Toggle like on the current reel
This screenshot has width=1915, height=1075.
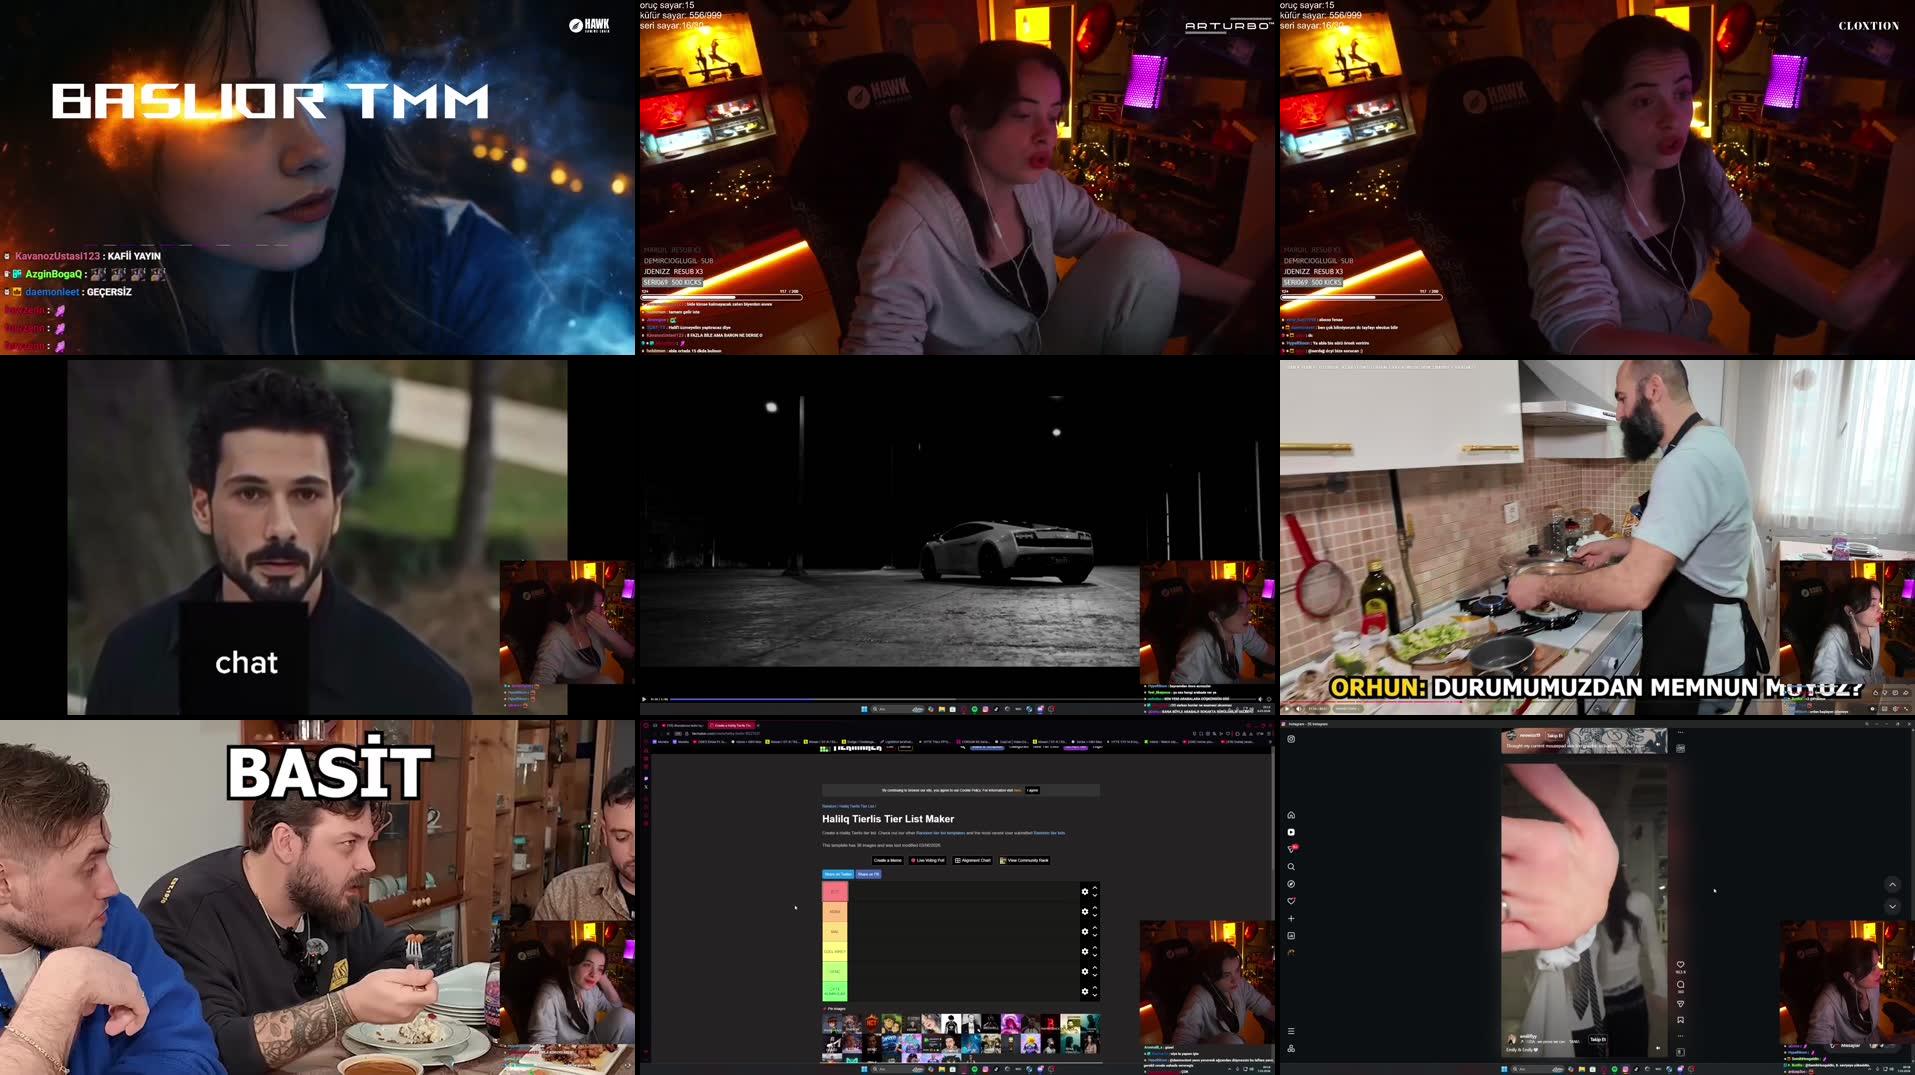point(1681,964)
